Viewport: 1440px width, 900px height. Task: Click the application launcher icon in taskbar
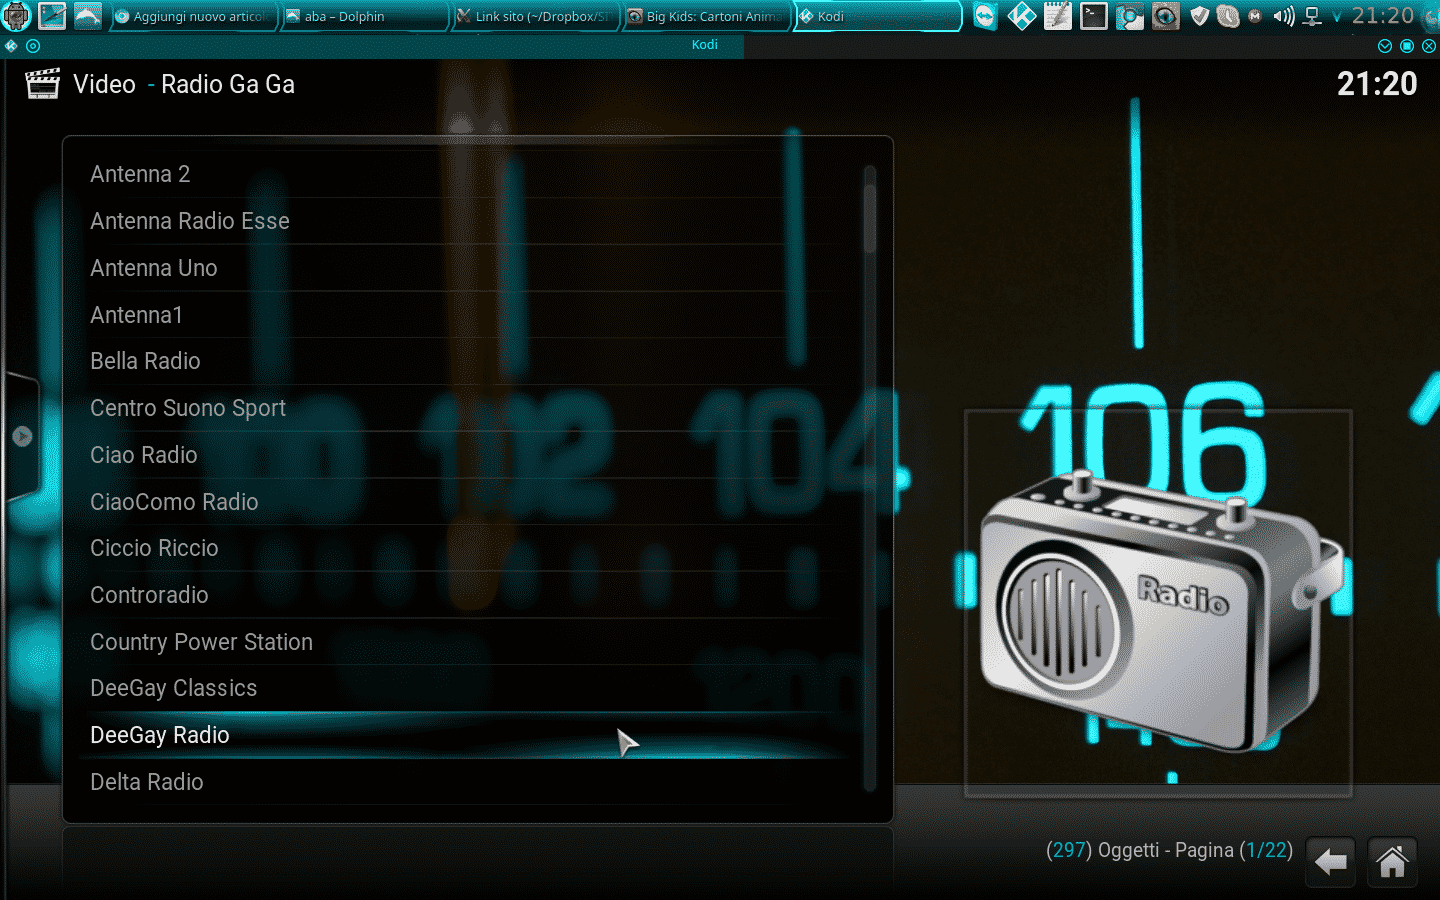click(16, 16)
